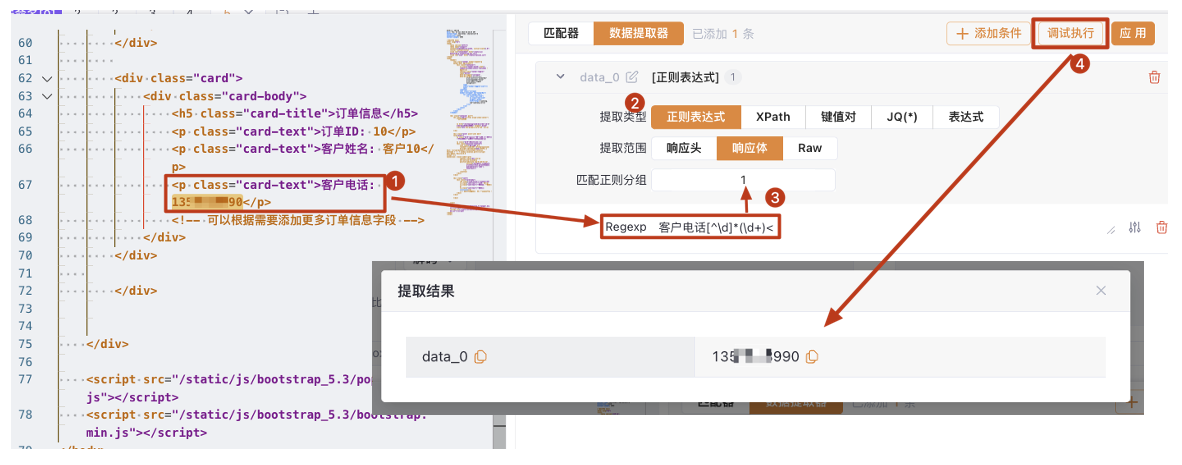Switch to the 数据提取器 tab

pos(638,33)
